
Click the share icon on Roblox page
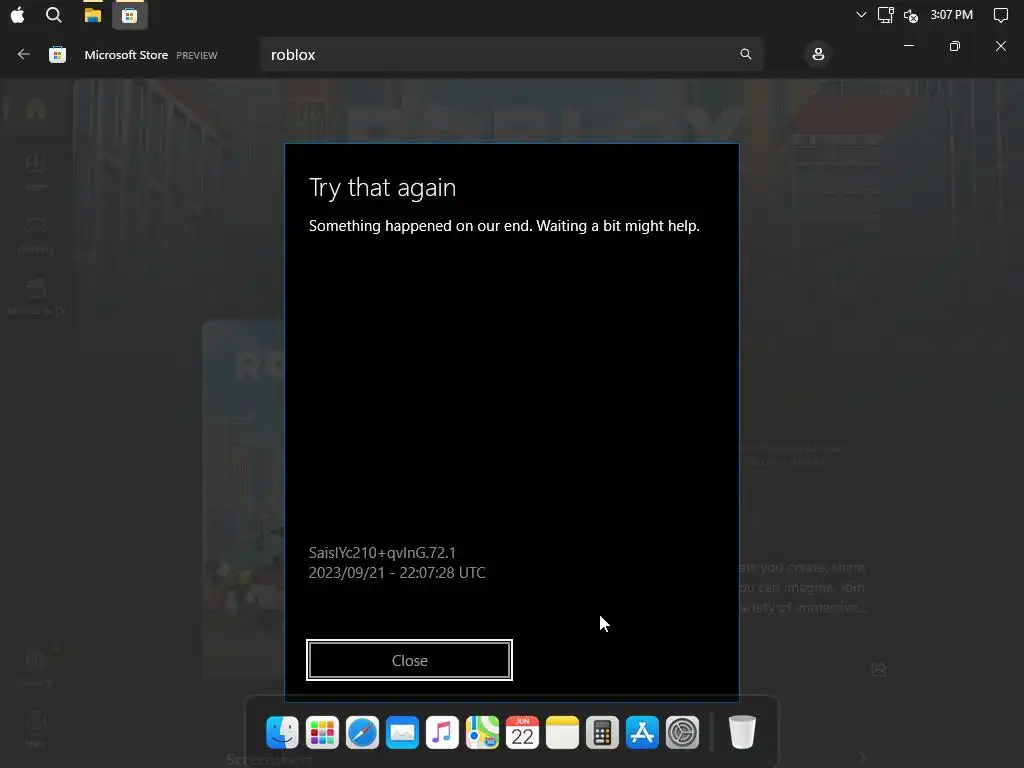879,669
